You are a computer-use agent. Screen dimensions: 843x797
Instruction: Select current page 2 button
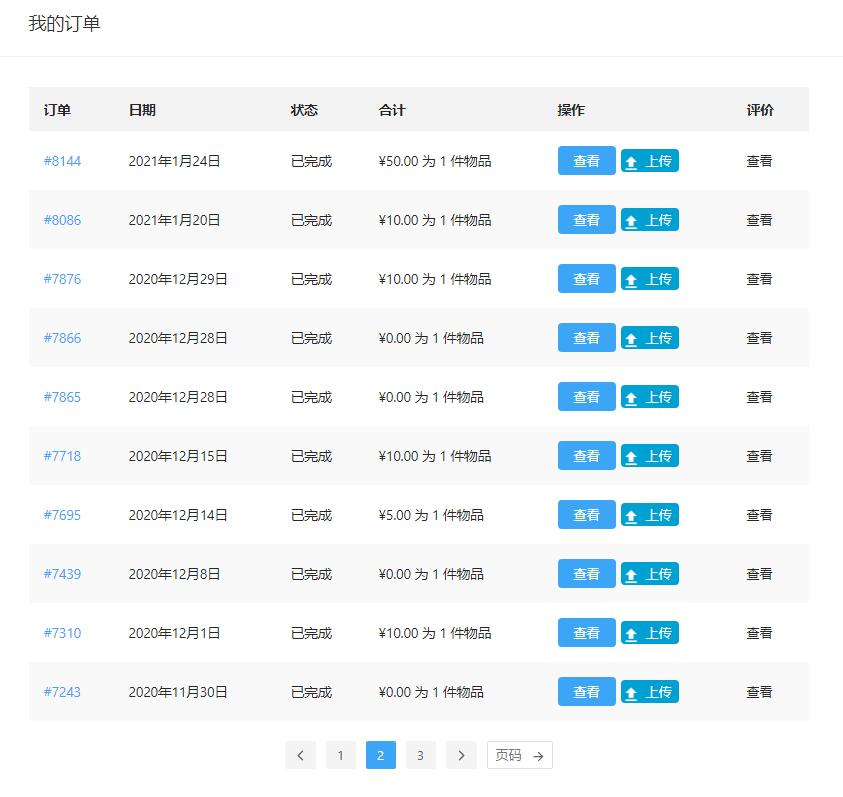pos(381,755)
